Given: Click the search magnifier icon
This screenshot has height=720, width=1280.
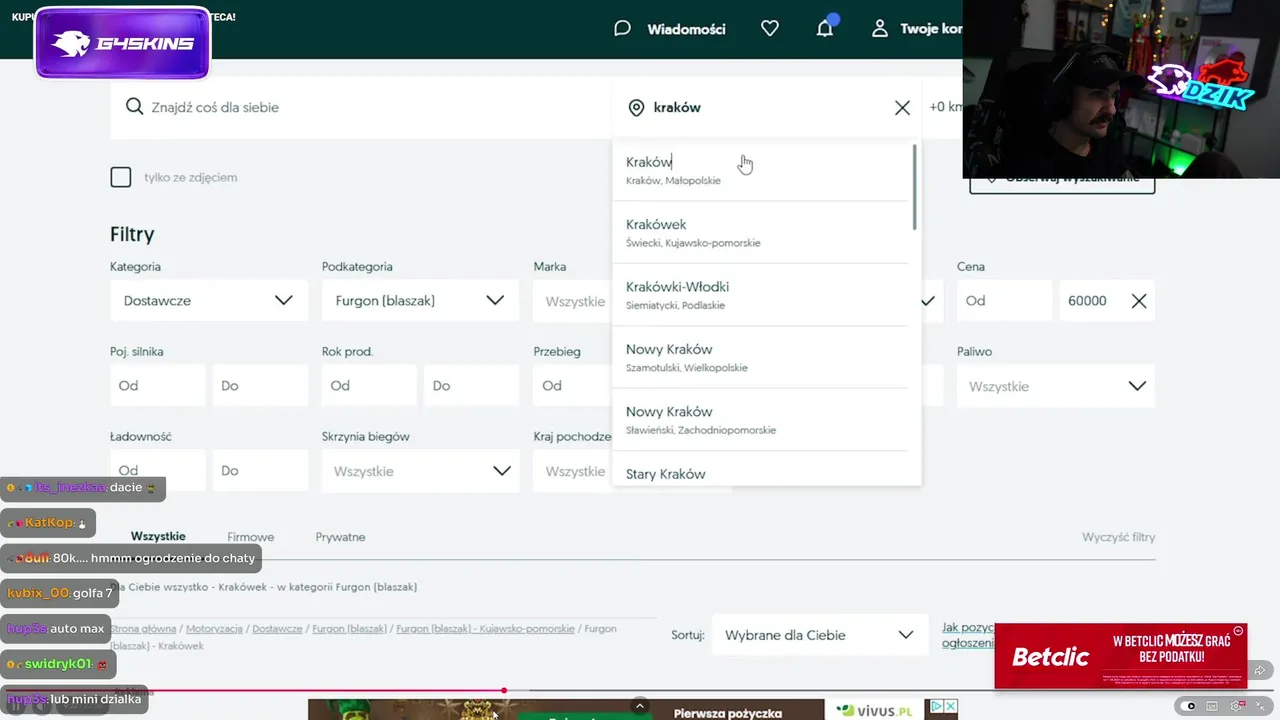Looking at the screenshot, I should (x=134, y=107).
